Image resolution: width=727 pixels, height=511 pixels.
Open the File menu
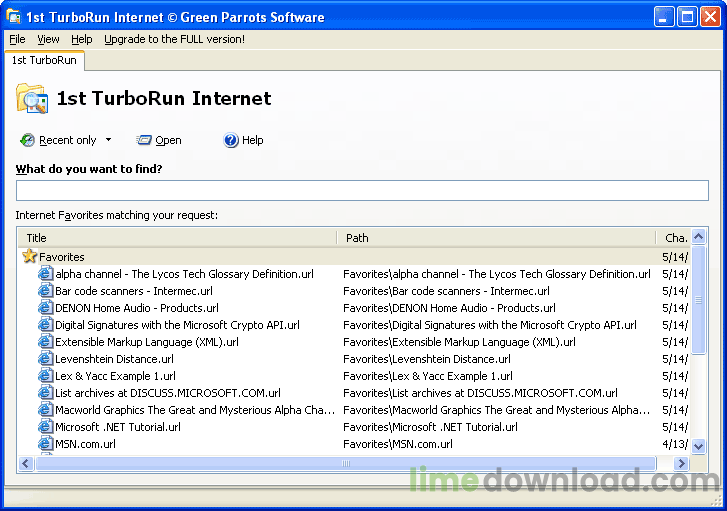(x=17, y=39)
